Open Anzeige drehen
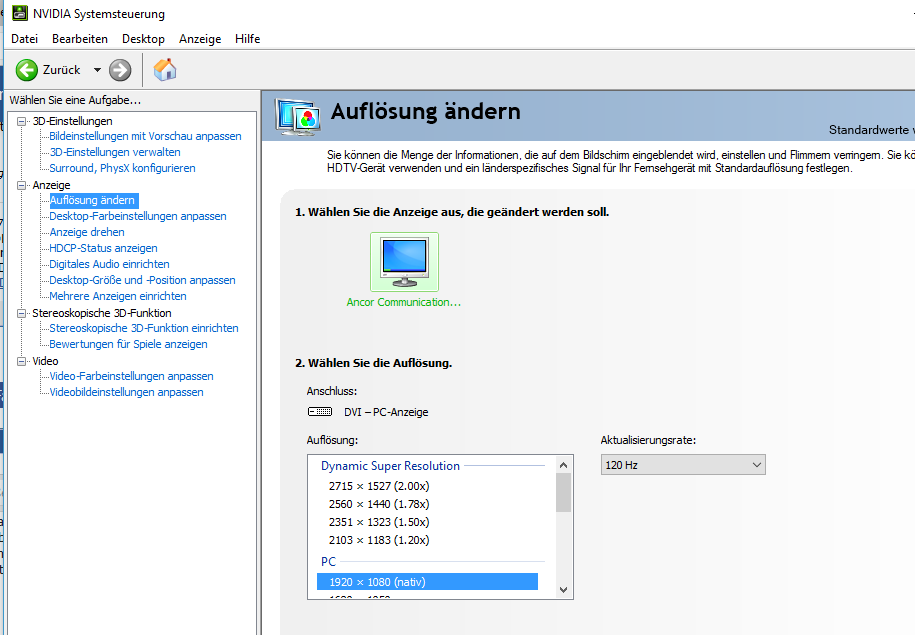Viewport: 915px width, 635px height. 87,232
